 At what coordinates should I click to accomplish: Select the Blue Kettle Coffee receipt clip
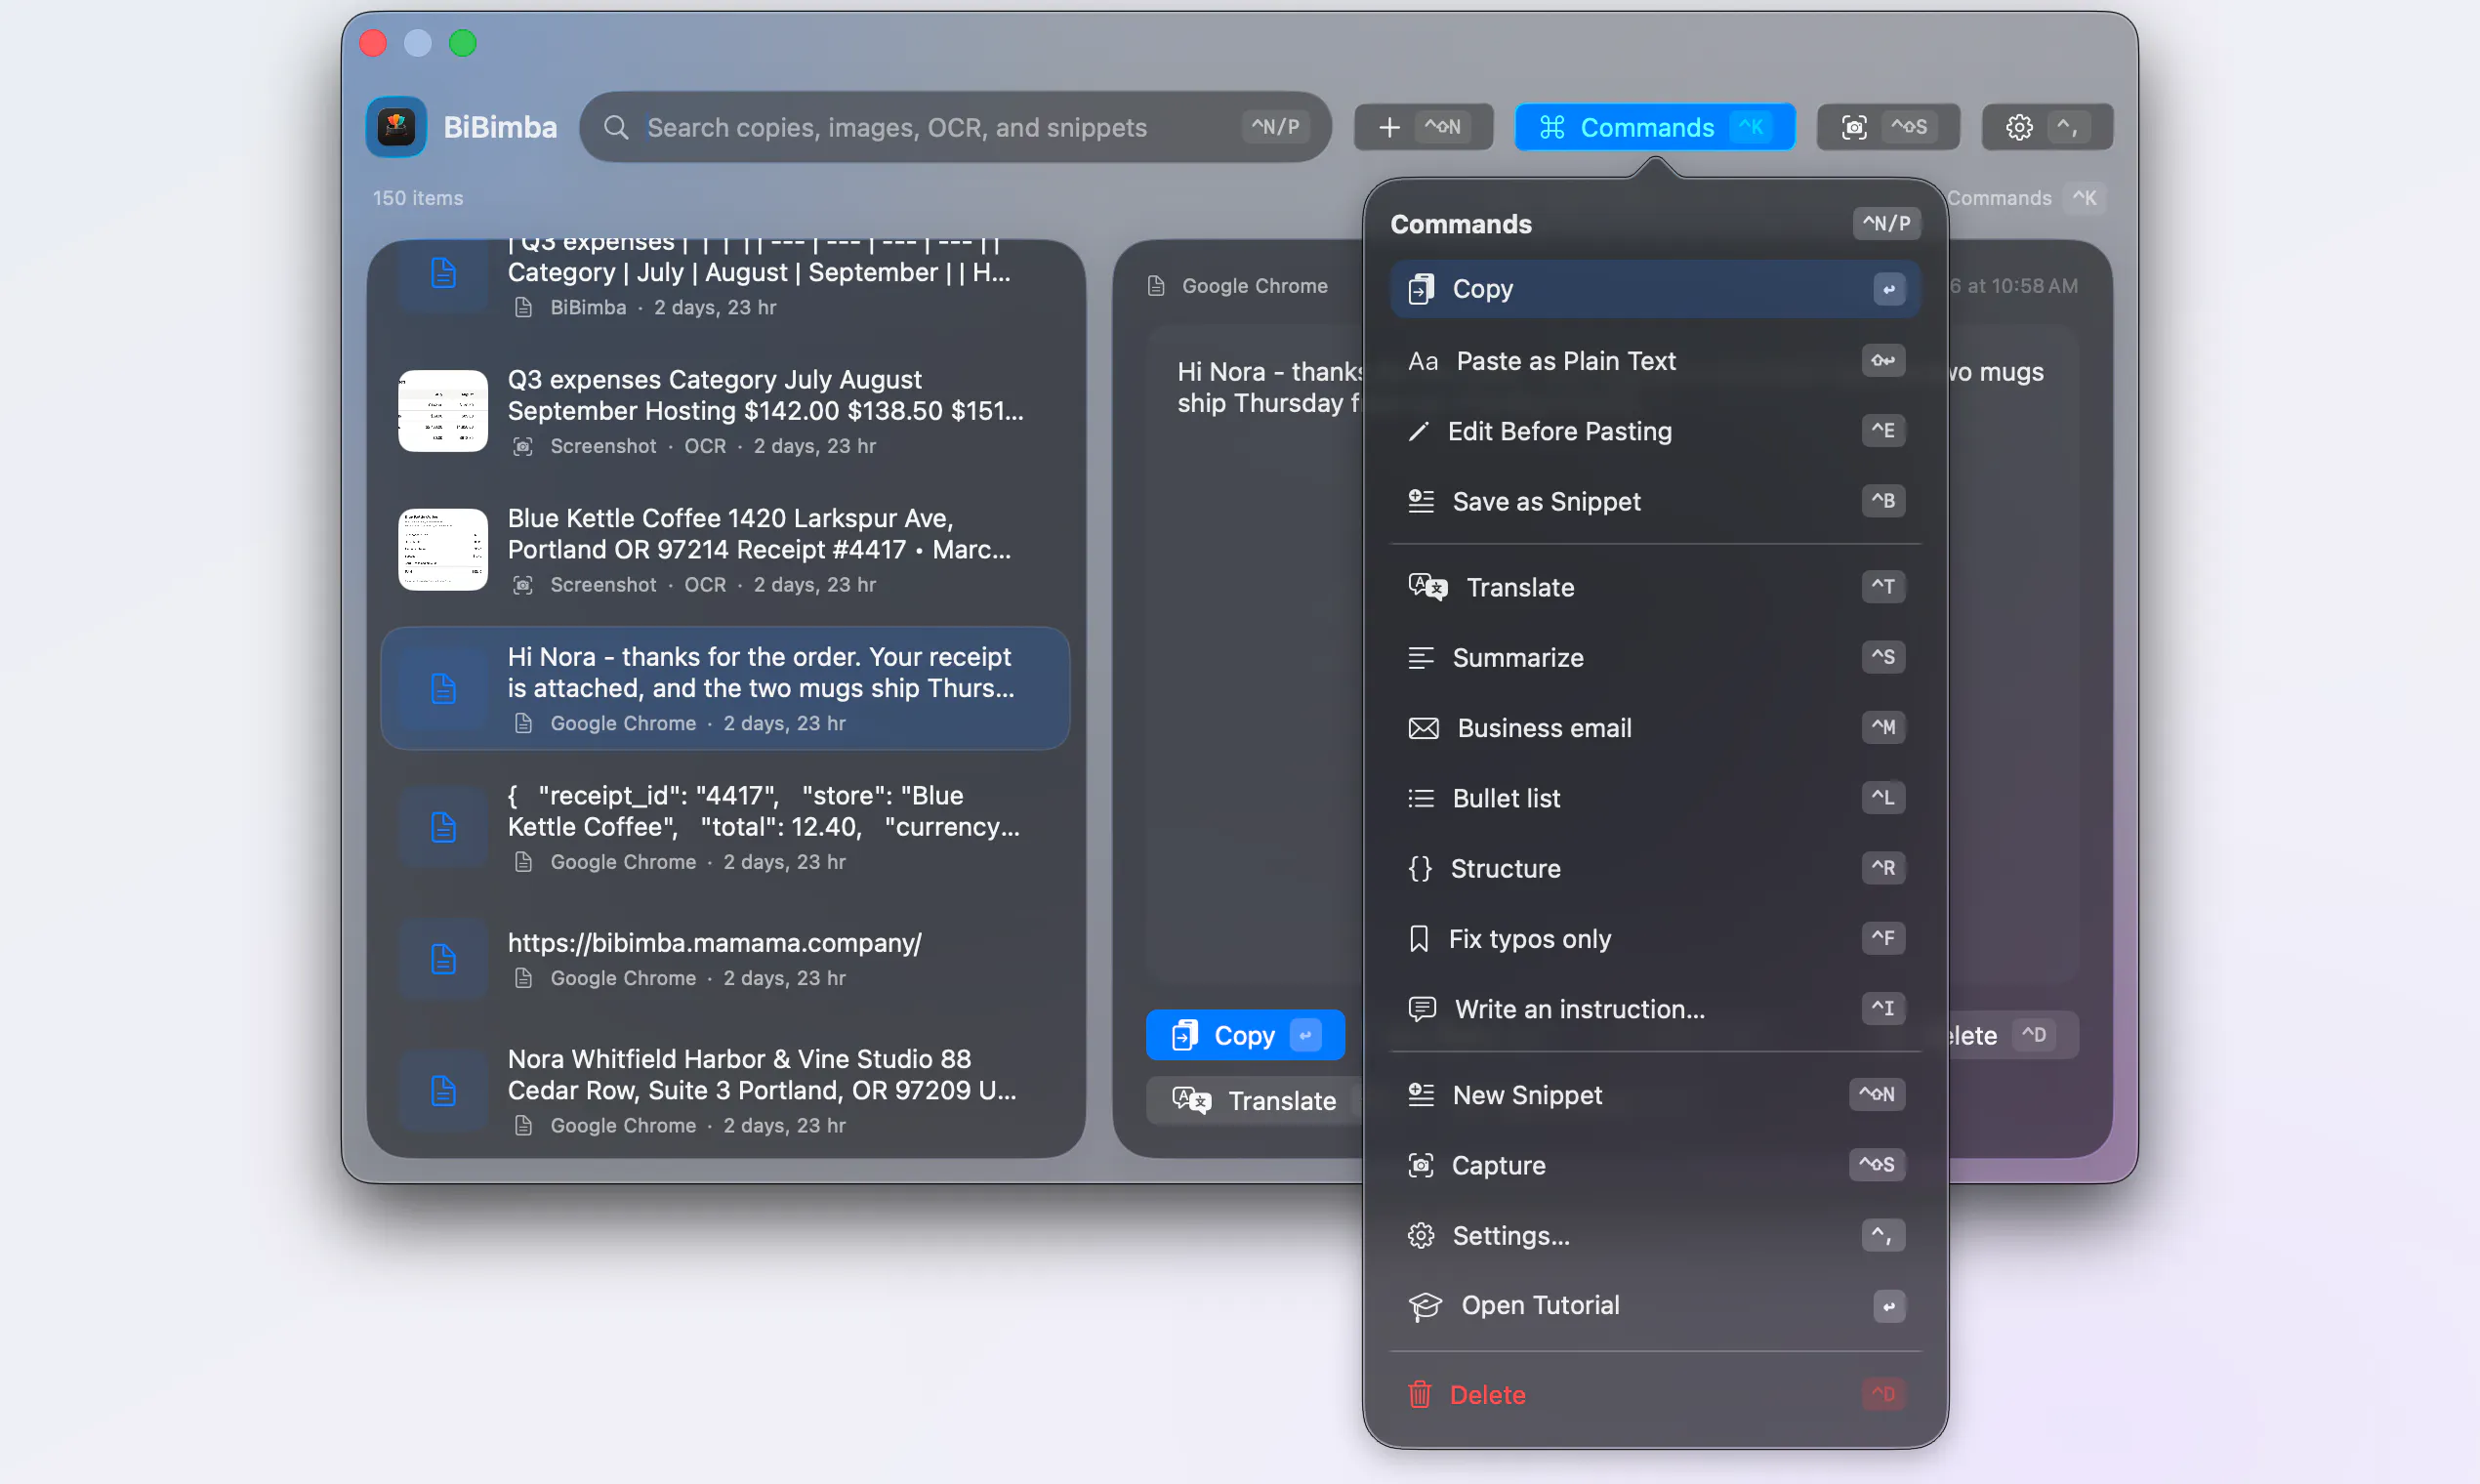coord(725,550)
